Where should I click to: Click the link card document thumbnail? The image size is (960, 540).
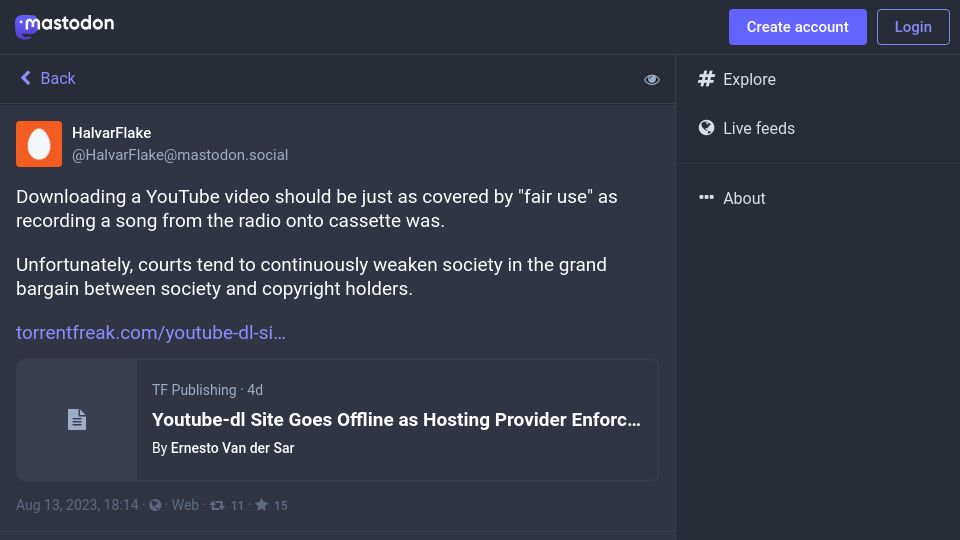coord(77,419)
